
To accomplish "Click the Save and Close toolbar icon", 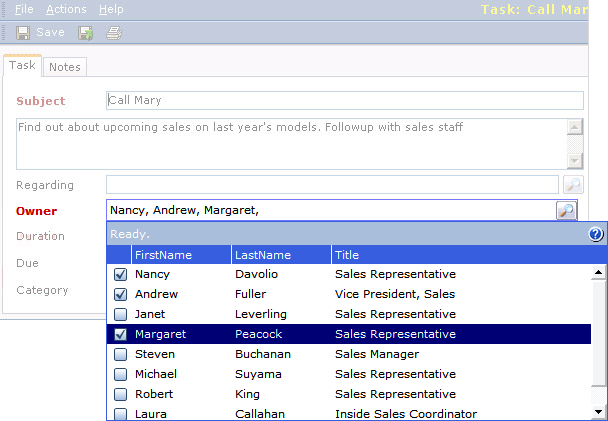I will (85, 33).
